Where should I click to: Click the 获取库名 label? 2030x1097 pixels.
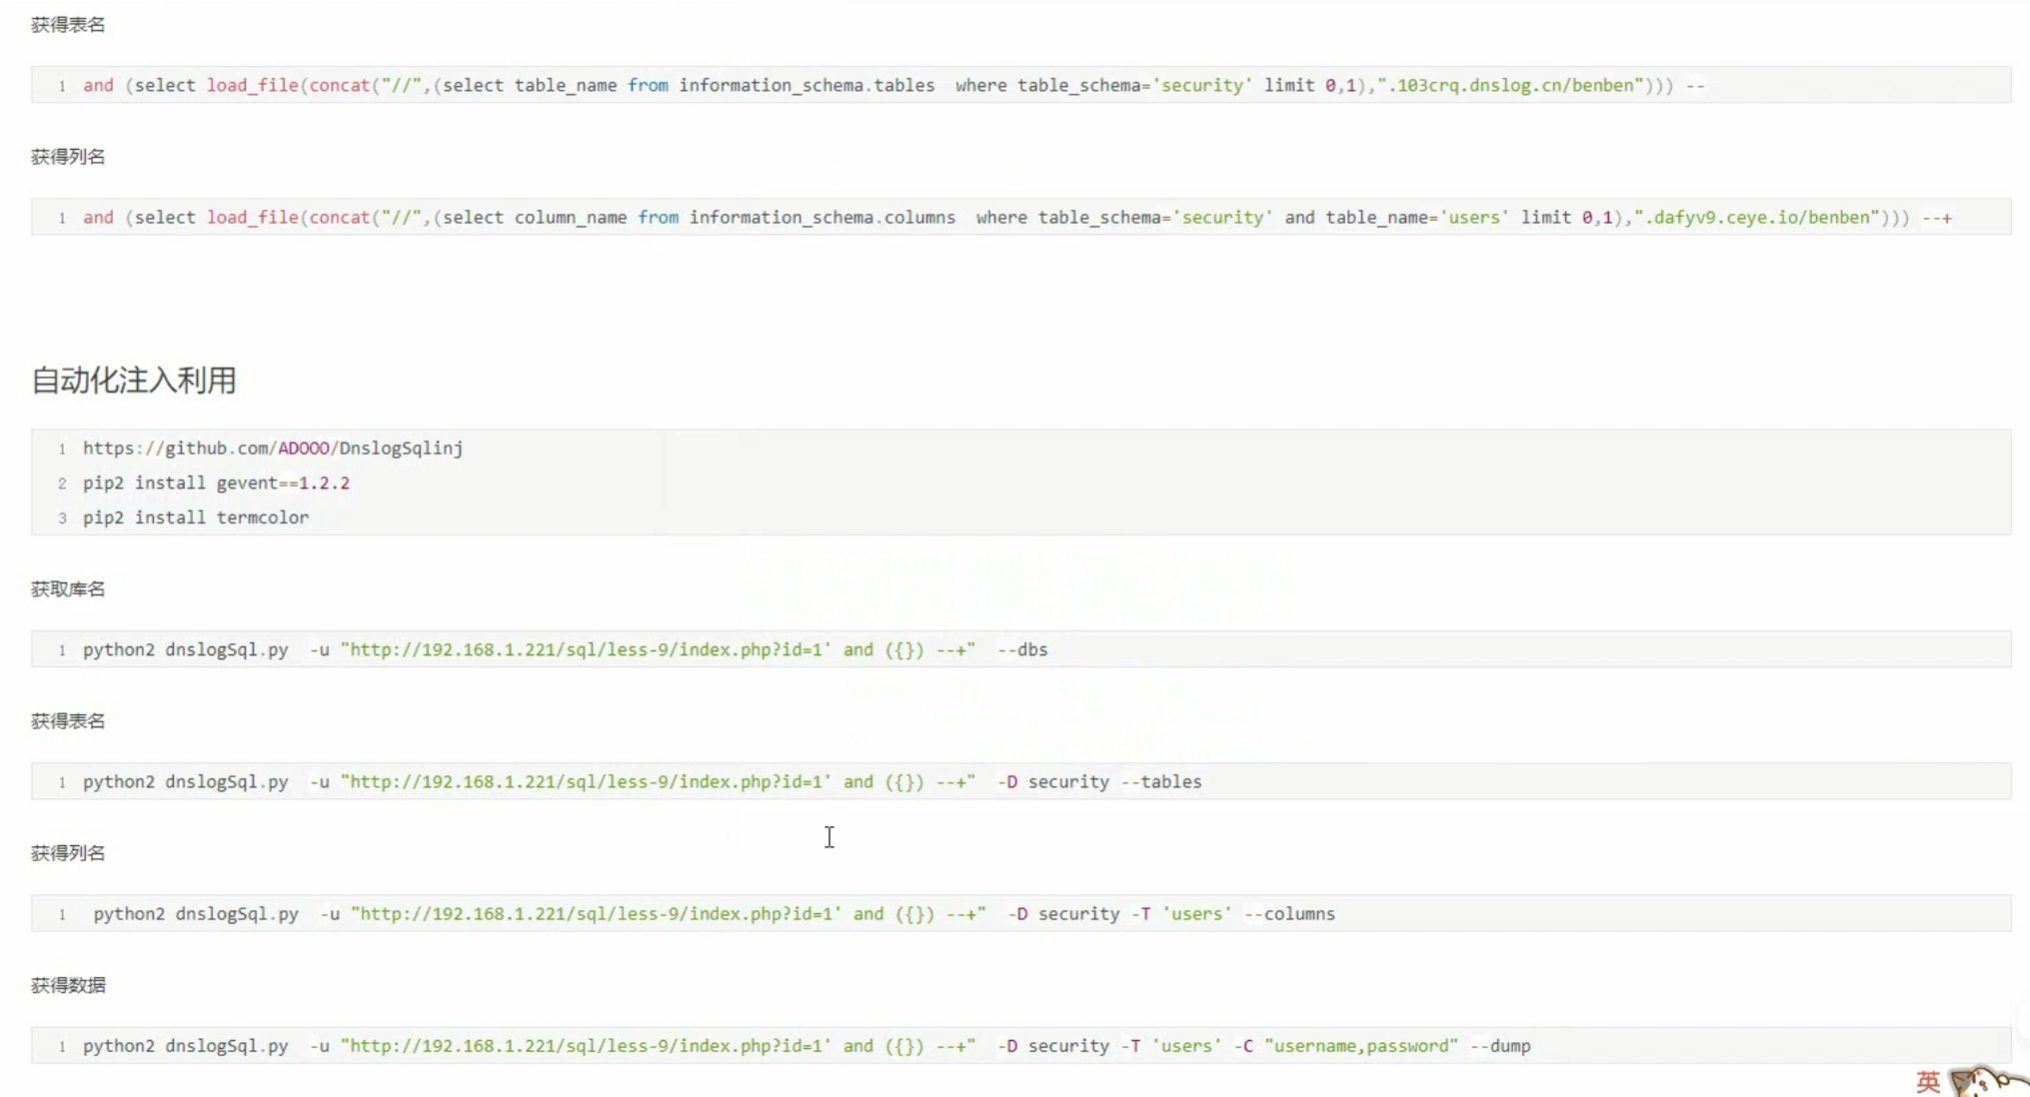(68, 589)
